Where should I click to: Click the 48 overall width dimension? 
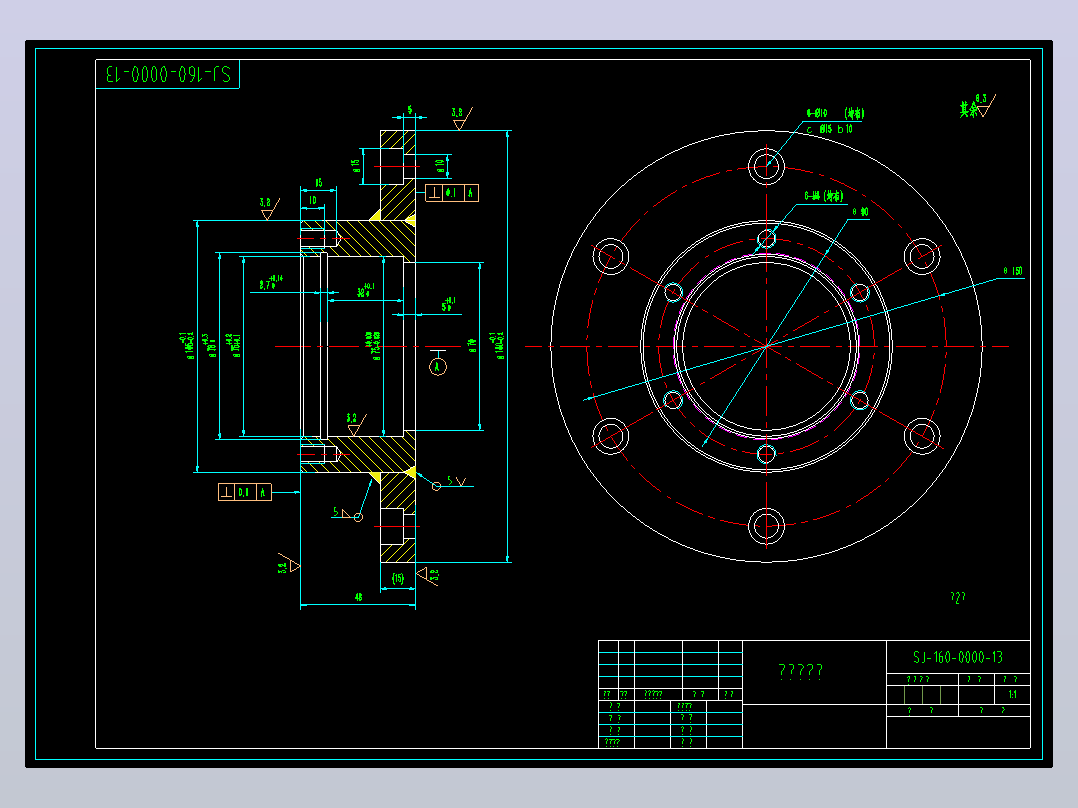[358, 598]
